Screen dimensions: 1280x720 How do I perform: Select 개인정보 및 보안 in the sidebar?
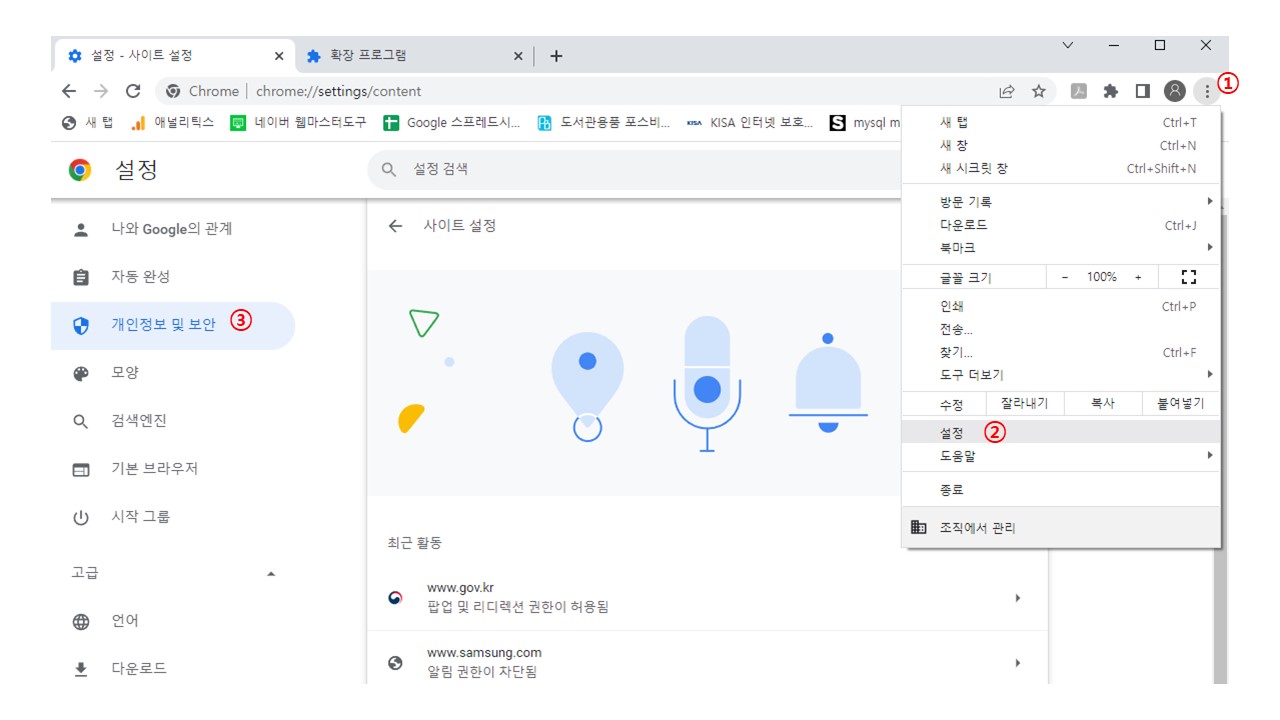(172, 325)
